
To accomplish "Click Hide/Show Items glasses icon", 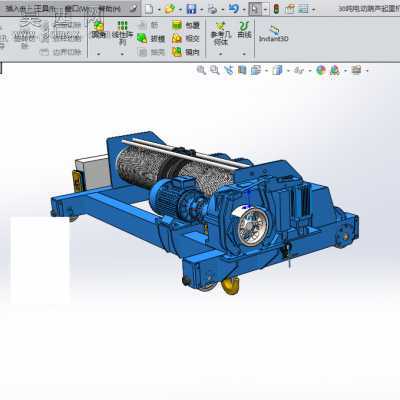I will [x=299, y=70].
